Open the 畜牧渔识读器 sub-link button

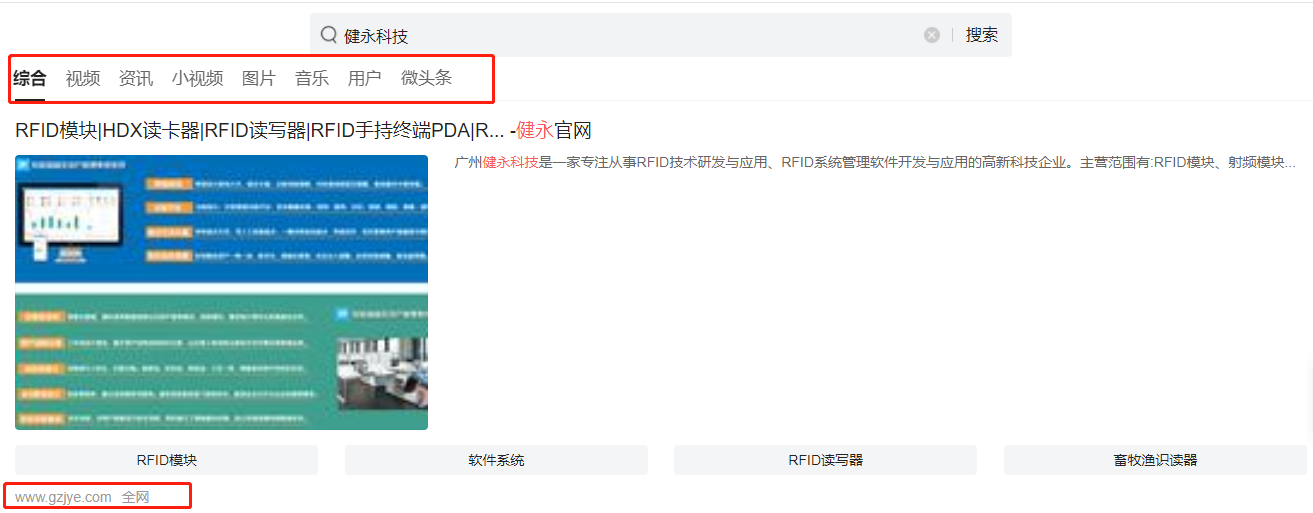point(1155,460)
